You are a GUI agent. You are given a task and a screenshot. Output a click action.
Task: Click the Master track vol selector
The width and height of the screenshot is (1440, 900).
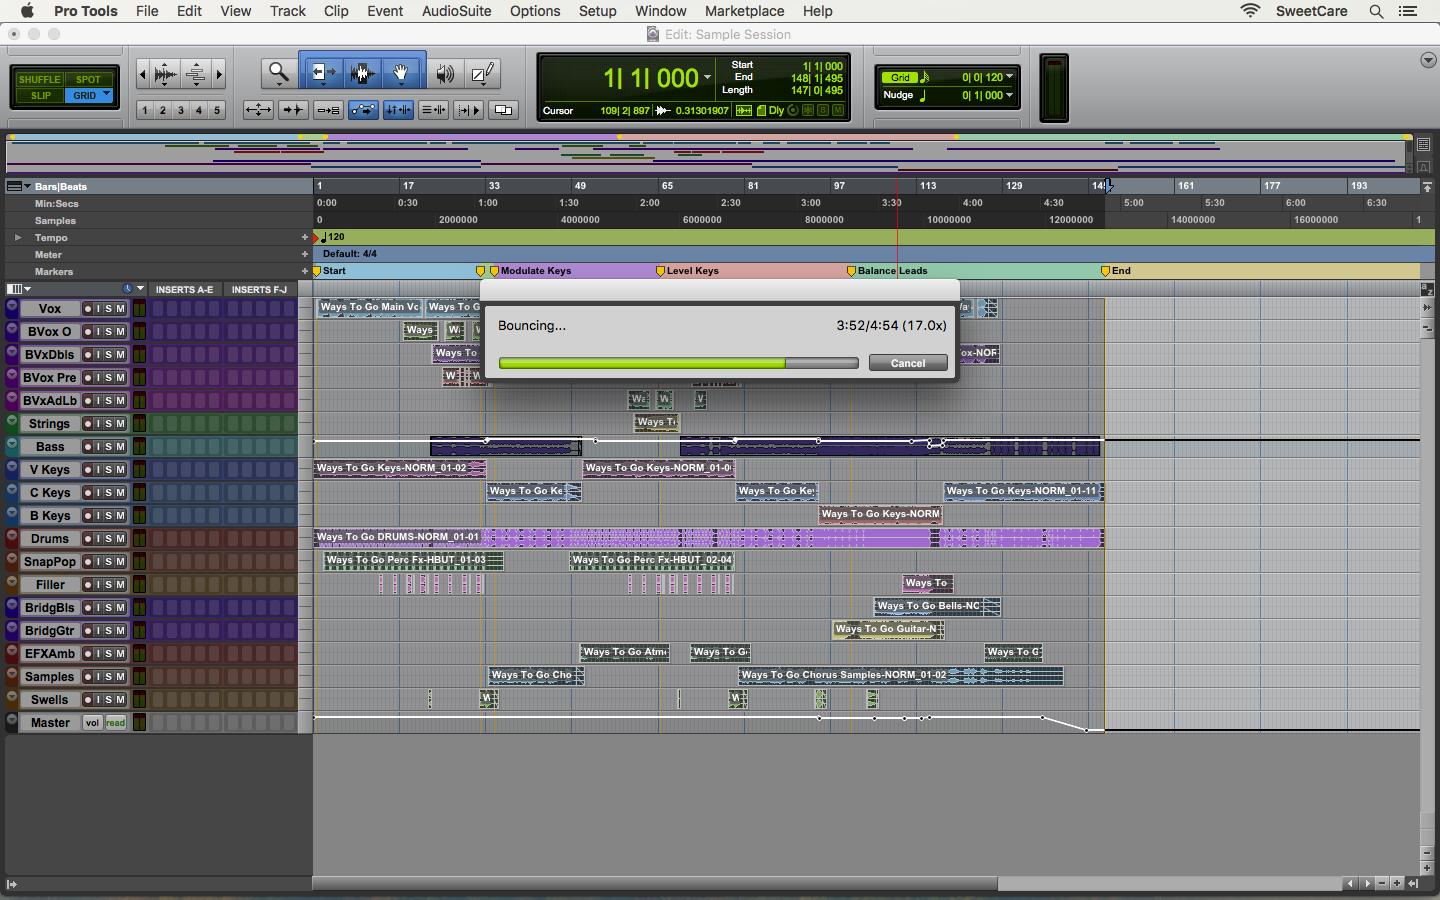92,723
